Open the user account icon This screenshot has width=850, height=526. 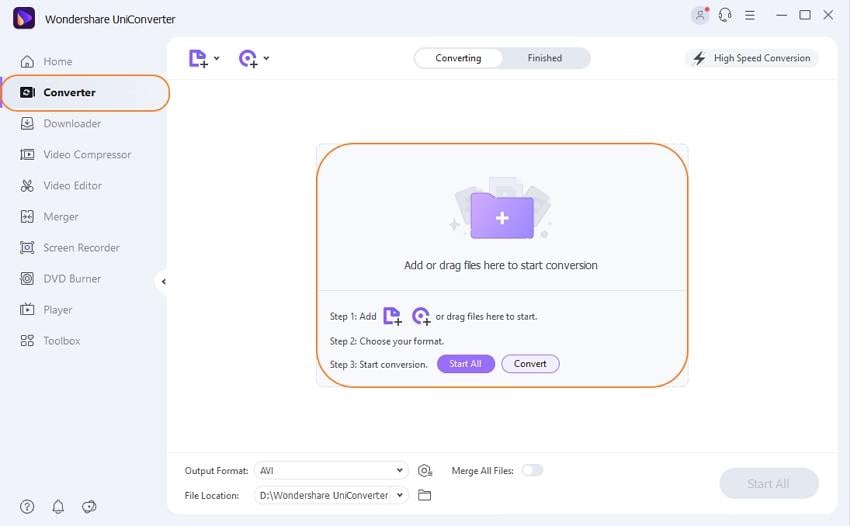click(x=700, y=15)
